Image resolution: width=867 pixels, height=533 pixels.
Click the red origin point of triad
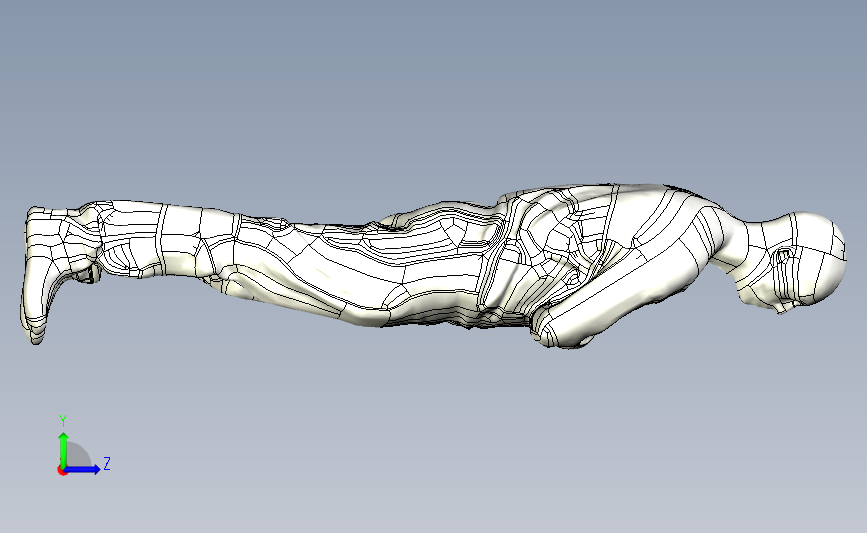[x=62, y=471]
